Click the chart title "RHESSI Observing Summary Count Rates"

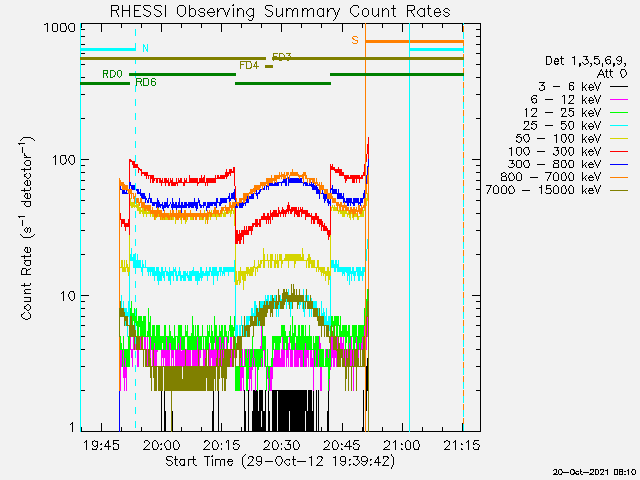click(280, 11)
